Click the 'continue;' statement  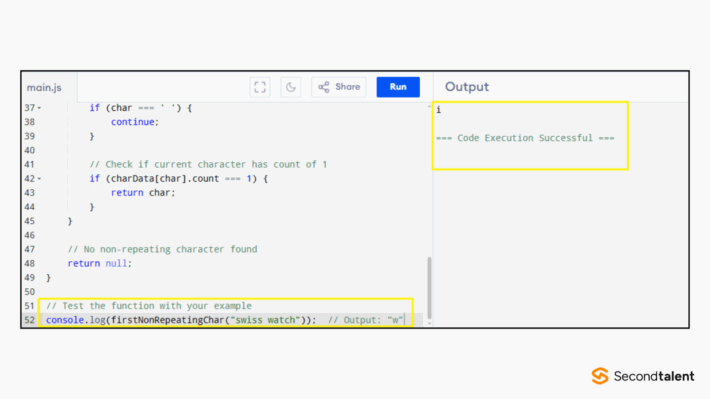click(135, 122)
